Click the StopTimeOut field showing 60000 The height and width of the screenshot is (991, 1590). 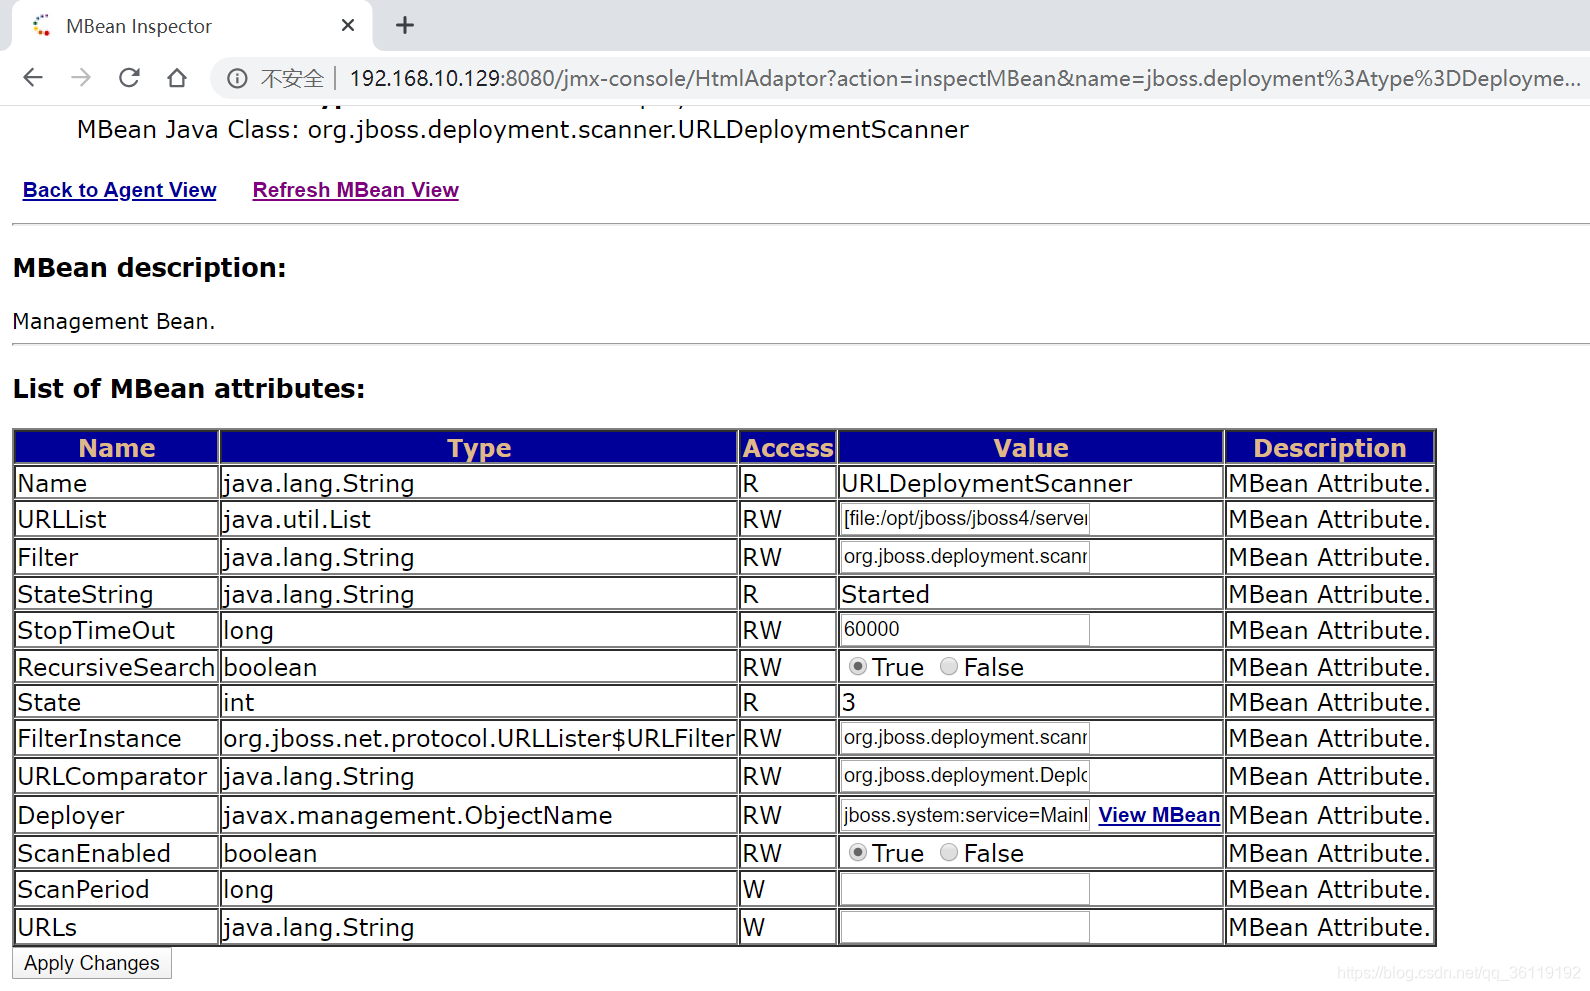click(965, 630)
